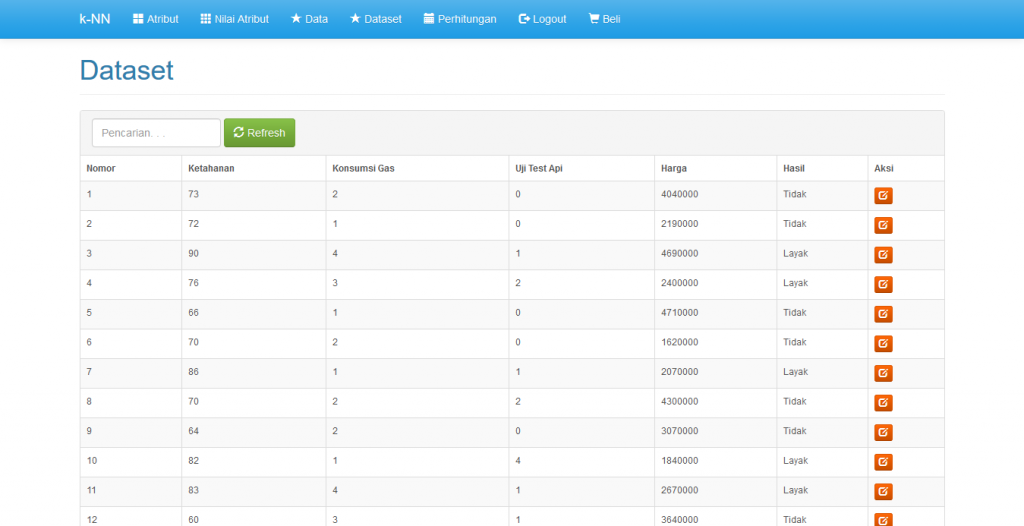Click the Dataset page heading
Screen dimensions: 1024x526
pyautogui.click(x=127, y=71)
